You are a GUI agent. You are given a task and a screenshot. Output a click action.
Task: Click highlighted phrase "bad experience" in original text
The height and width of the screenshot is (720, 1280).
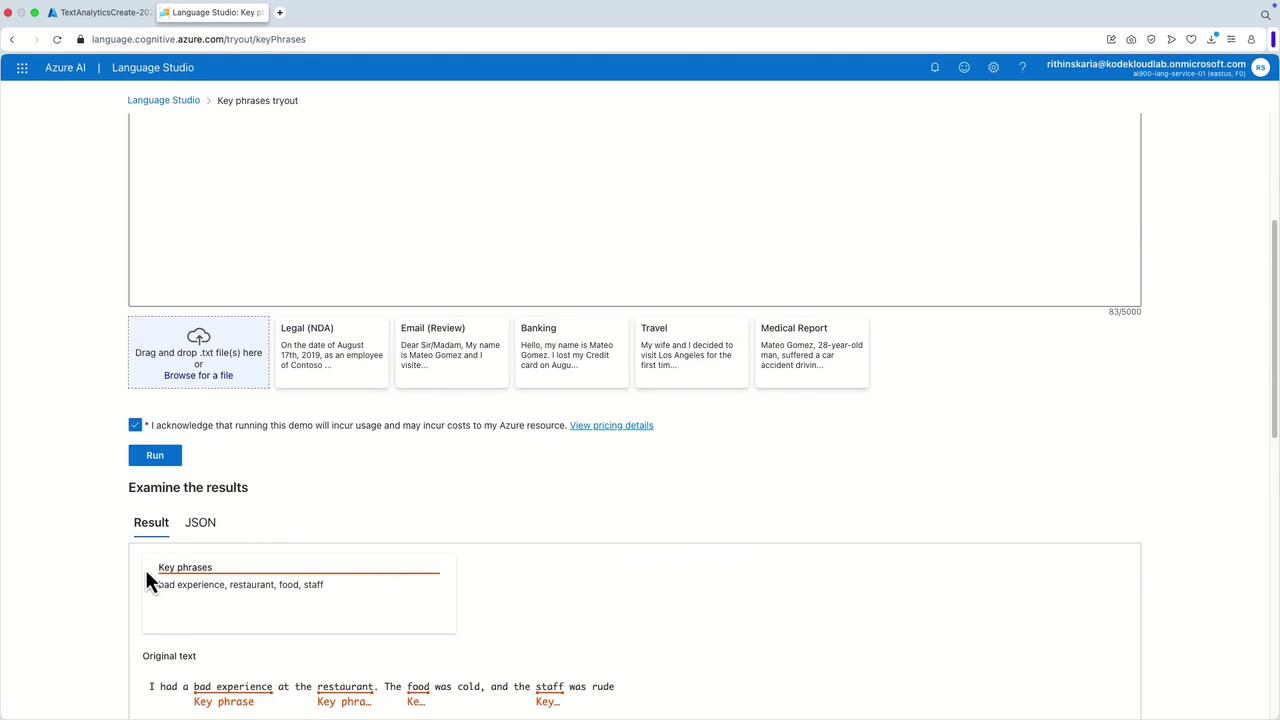coord(233,687)
